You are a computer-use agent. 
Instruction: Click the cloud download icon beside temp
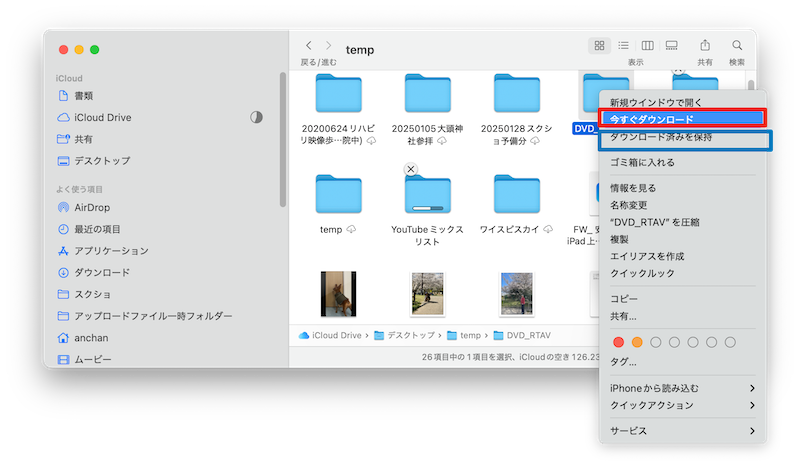(x=351, y=229)
